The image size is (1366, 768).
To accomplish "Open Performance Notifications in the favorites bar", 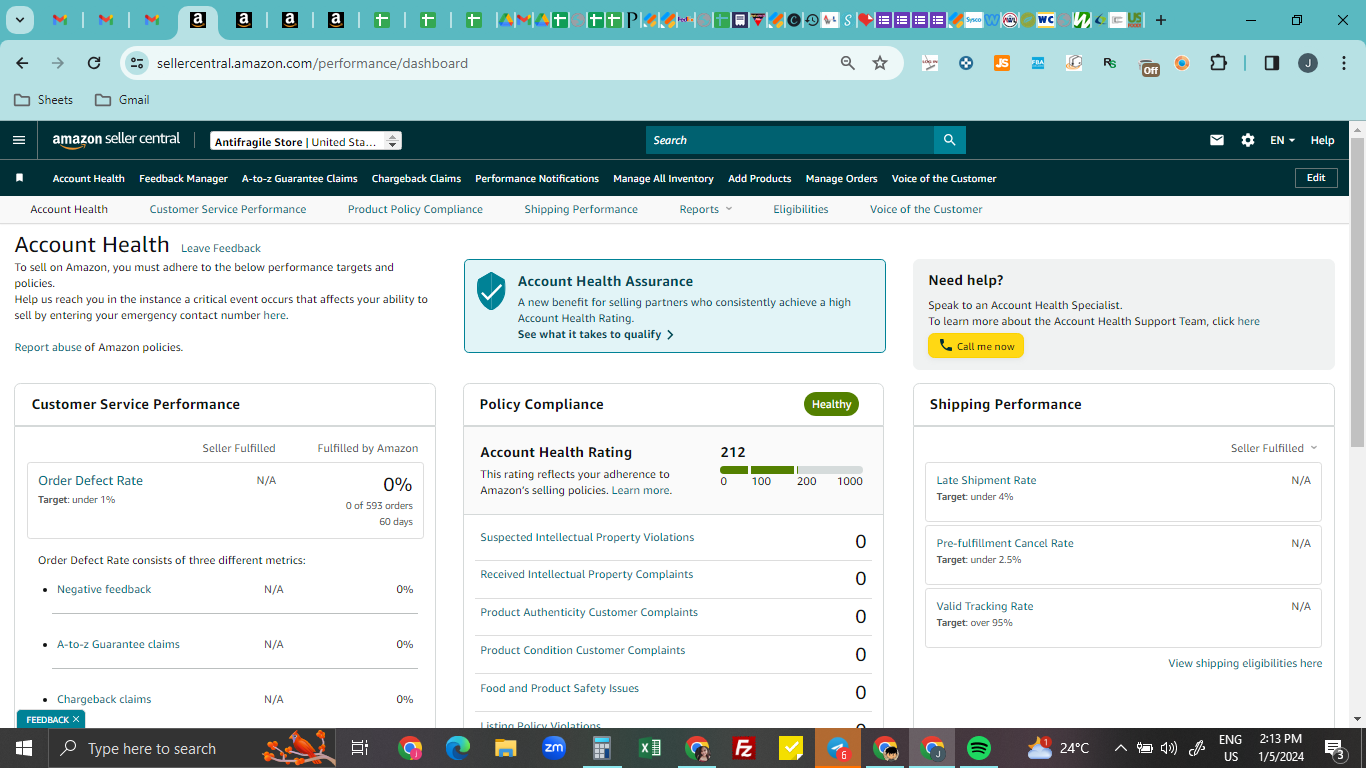I will coord(537,178).
